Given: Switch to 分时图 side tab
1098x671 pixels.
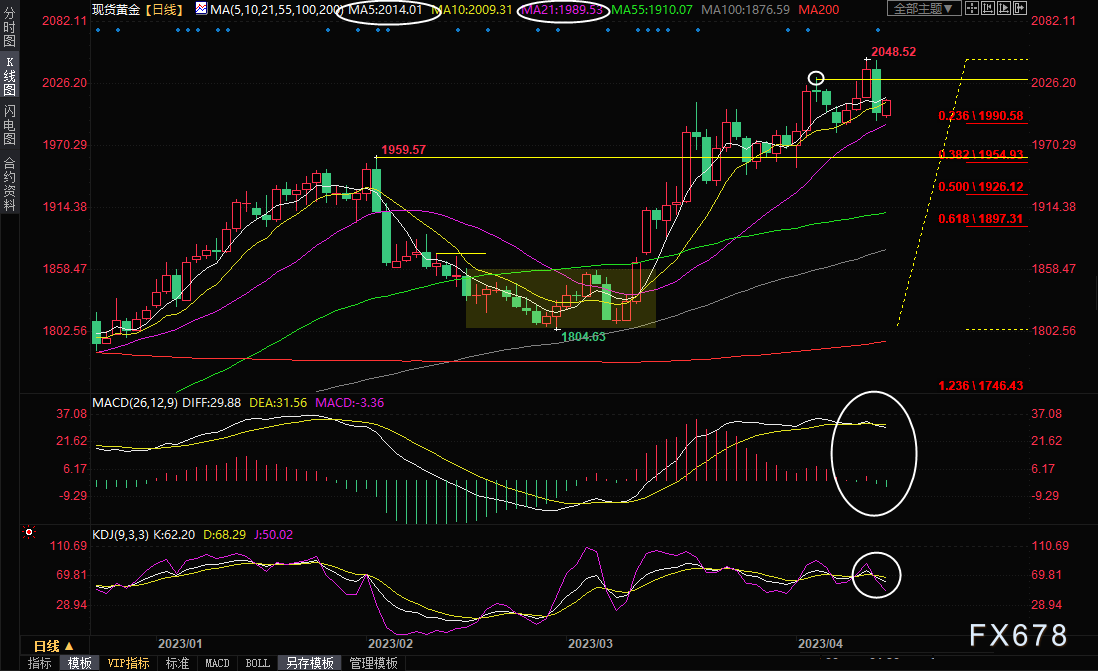Looking at the screenshot, I should click(9, 27).
